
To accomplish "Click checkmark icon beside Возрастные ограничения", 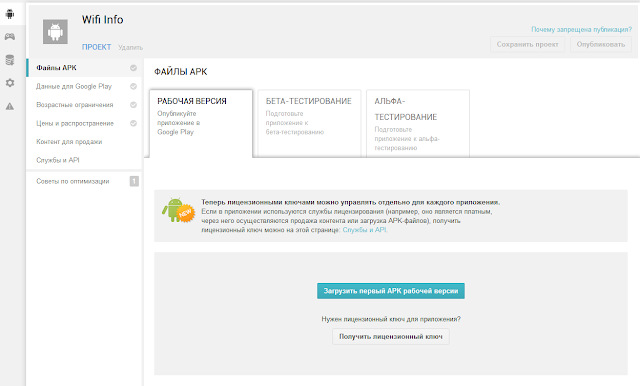I will 133,105.
